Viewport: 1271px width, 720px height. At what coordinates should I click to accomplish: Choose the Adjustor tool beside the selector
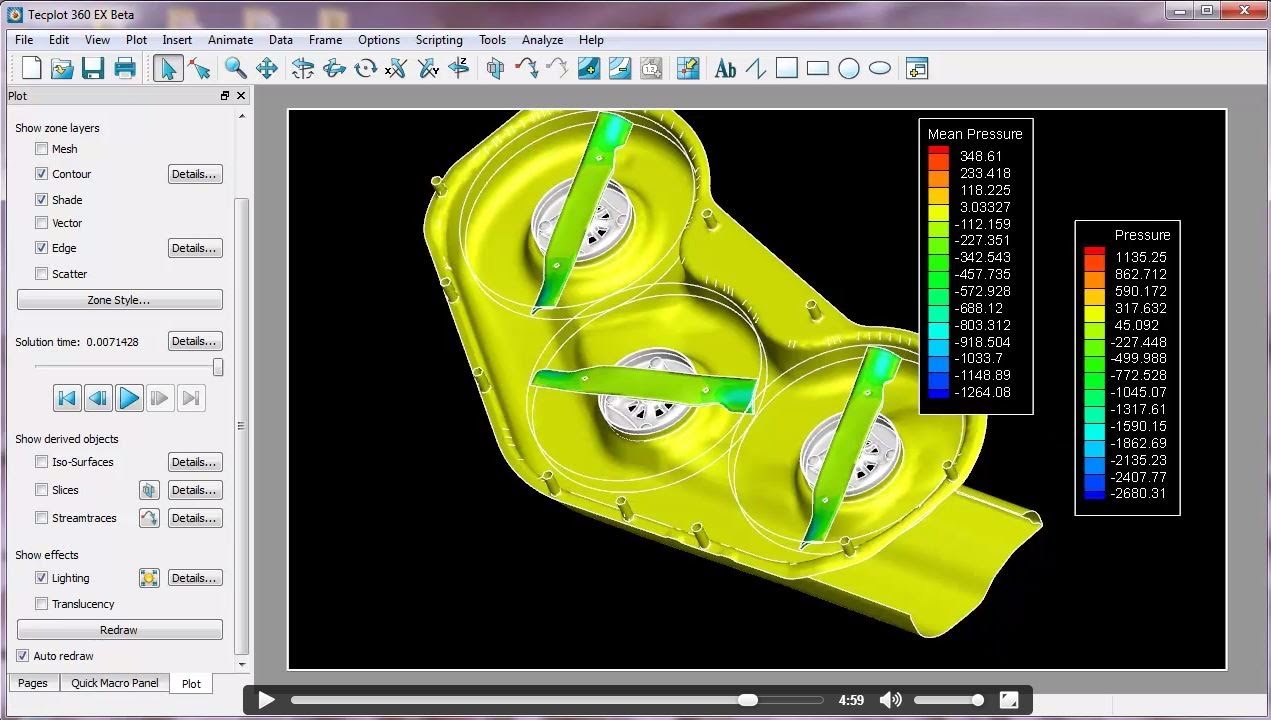[x=199, y=68]
